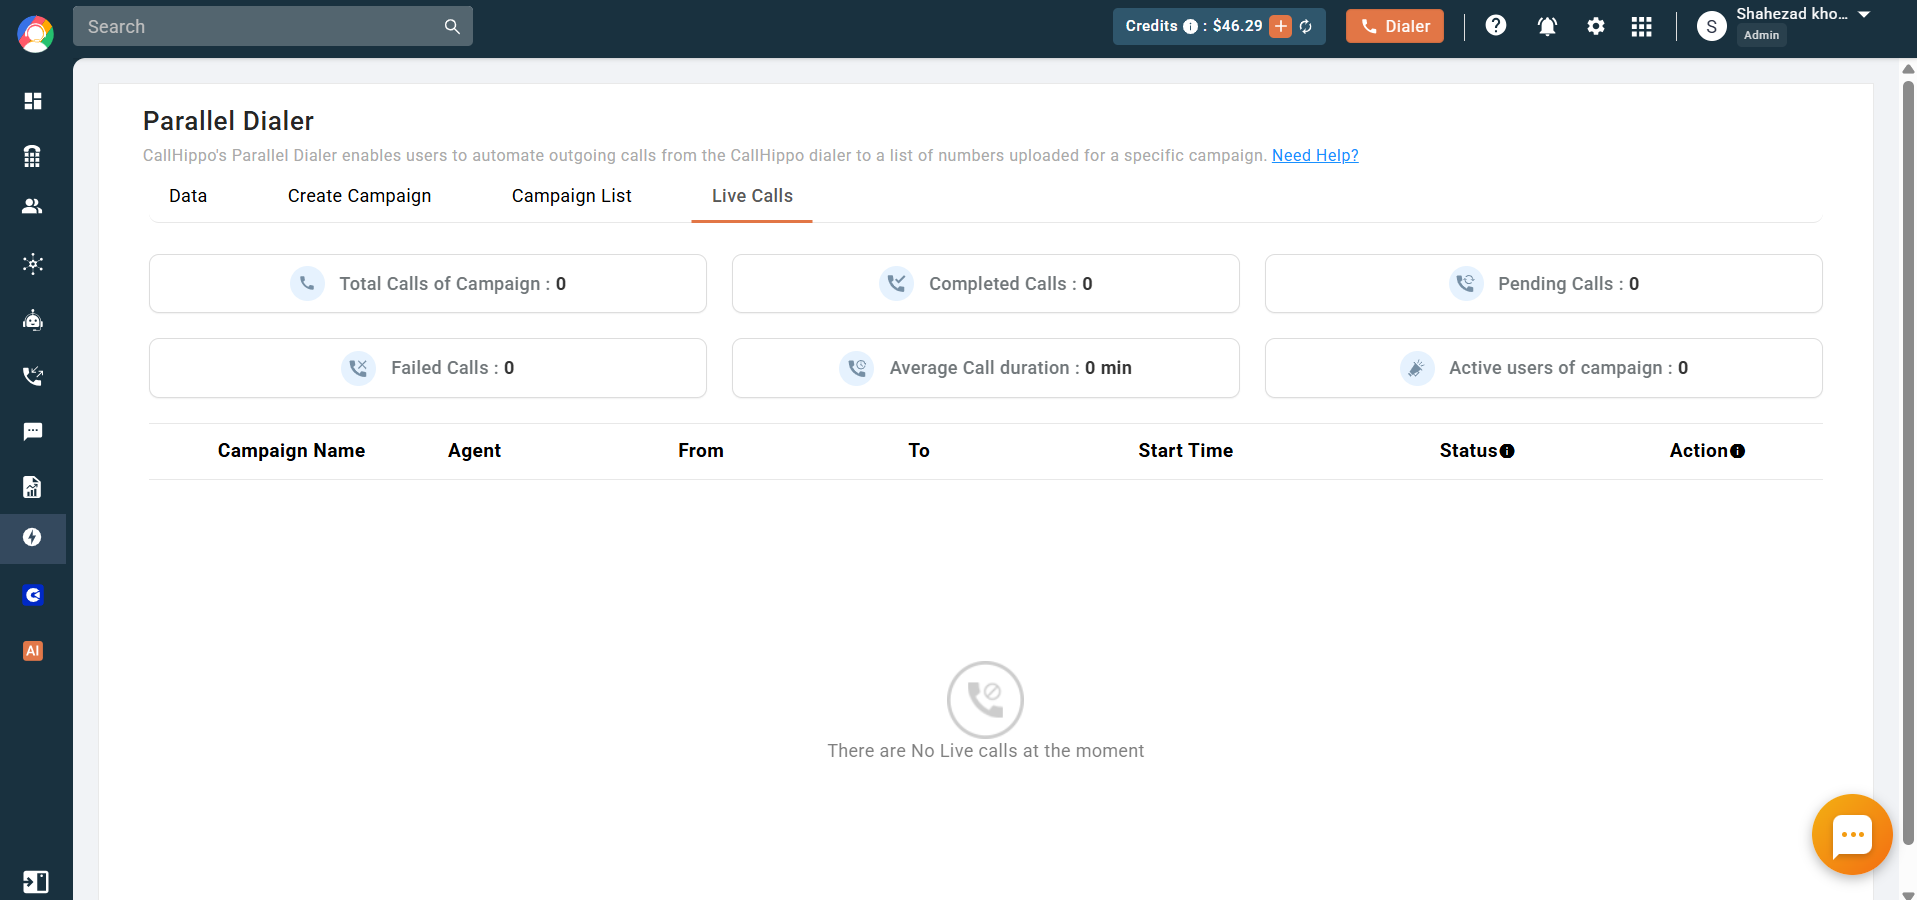Open the Call Logs sidebar icon
Image resolution: width=1917 pixels, height=900 pixels.
coord(33,376)
